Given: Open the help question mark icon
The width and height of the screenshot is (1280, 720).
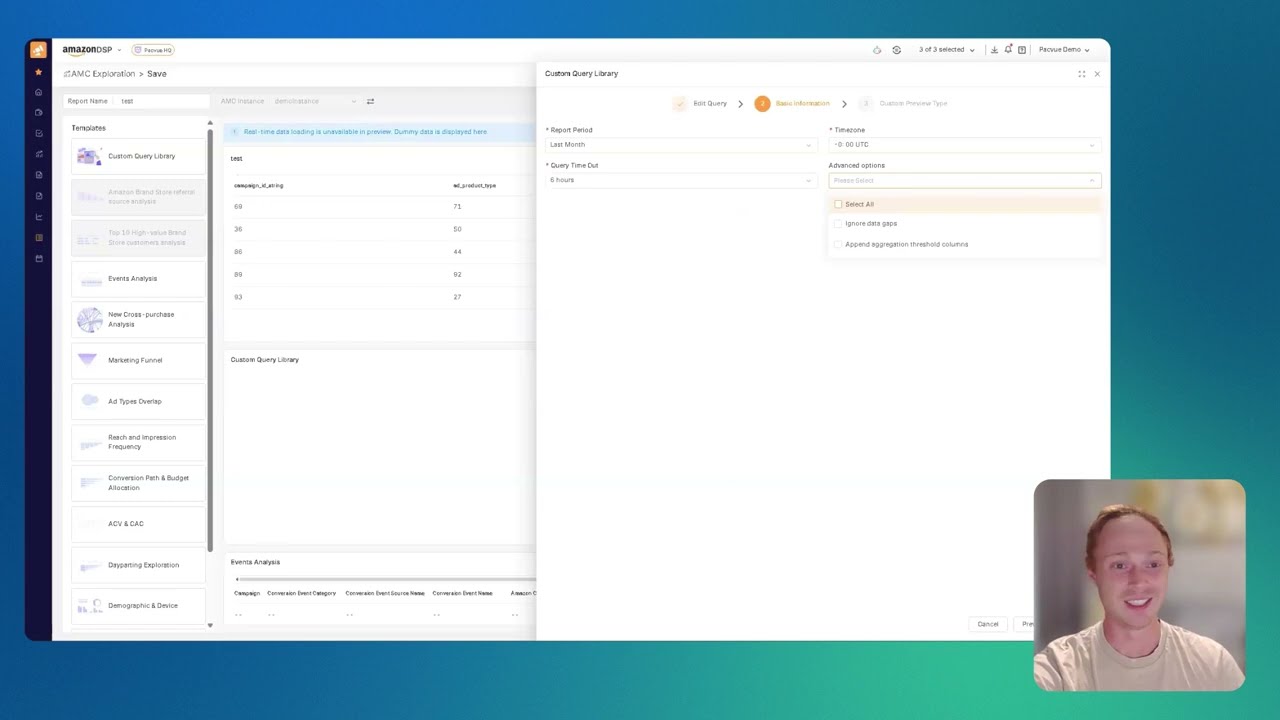Looking at the screenshot, I should 1022,50.
